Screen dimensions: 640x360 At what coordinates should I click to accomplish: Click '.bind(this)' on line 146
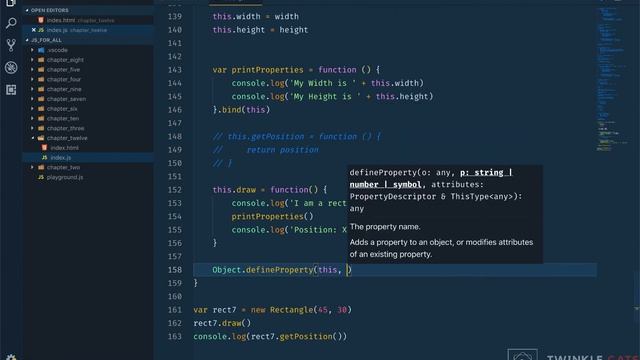click(x=244, y=110)
